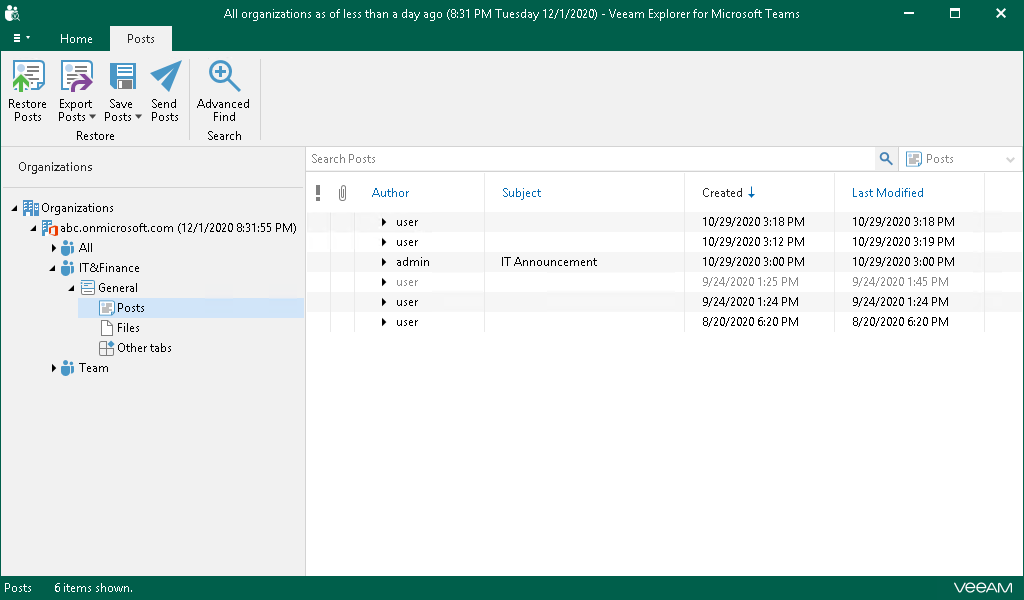Select Other tabs in the tree
The width and height of the screenshot is (1024, 600).
pyautogui.click(x=143, y=348)
